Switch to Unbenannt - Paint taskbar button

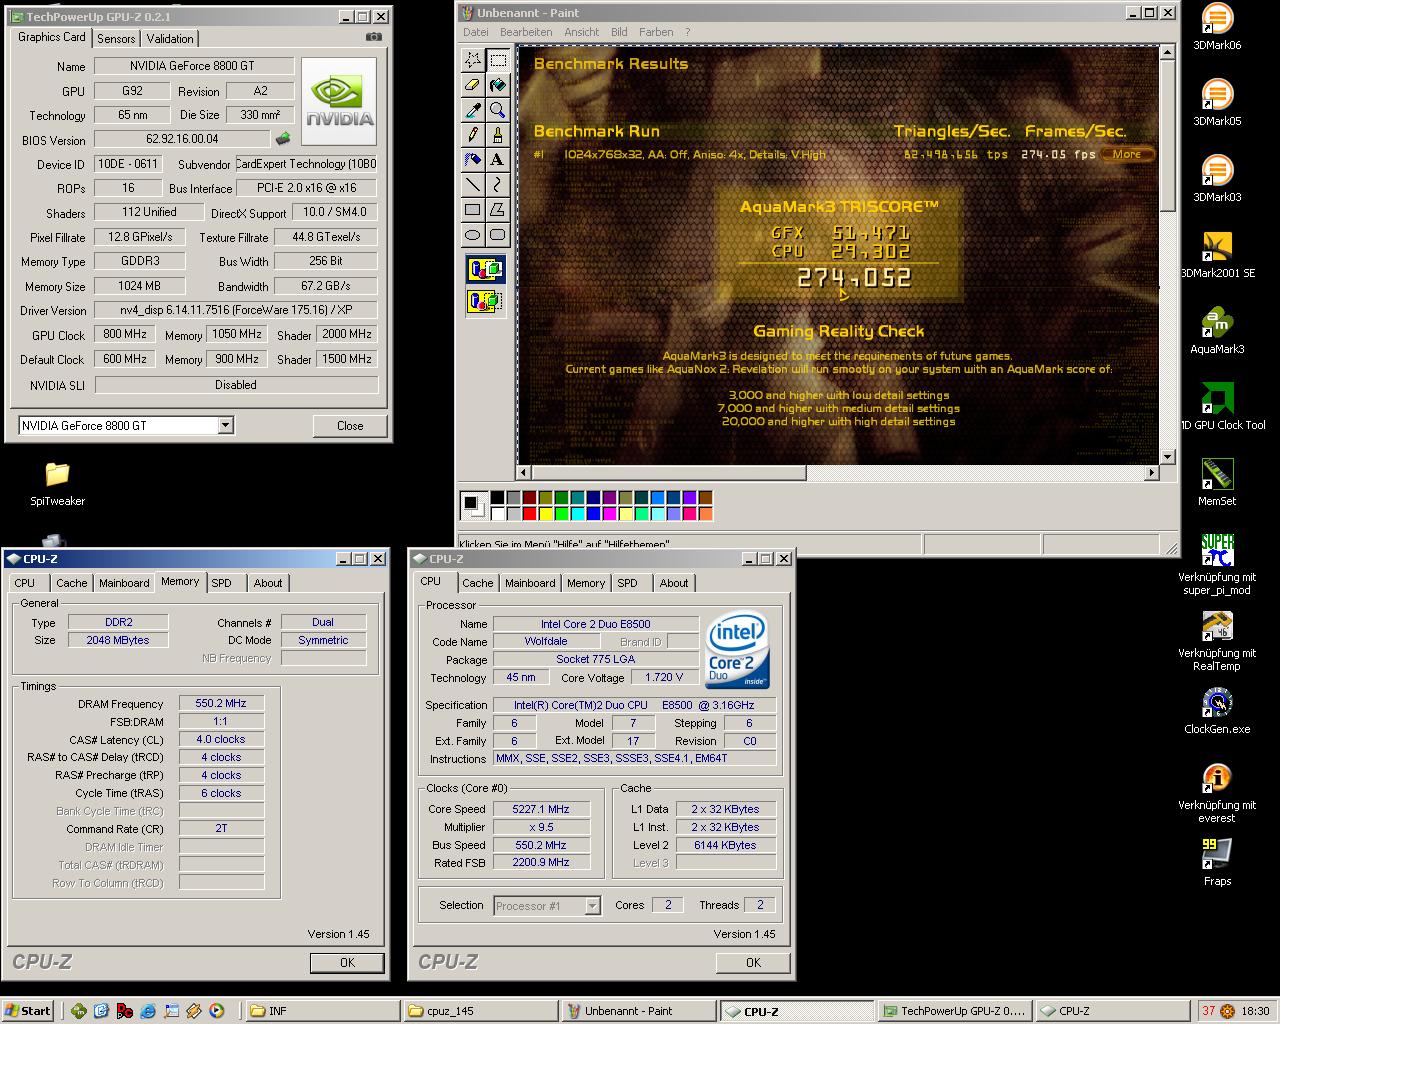(639, 1011)
